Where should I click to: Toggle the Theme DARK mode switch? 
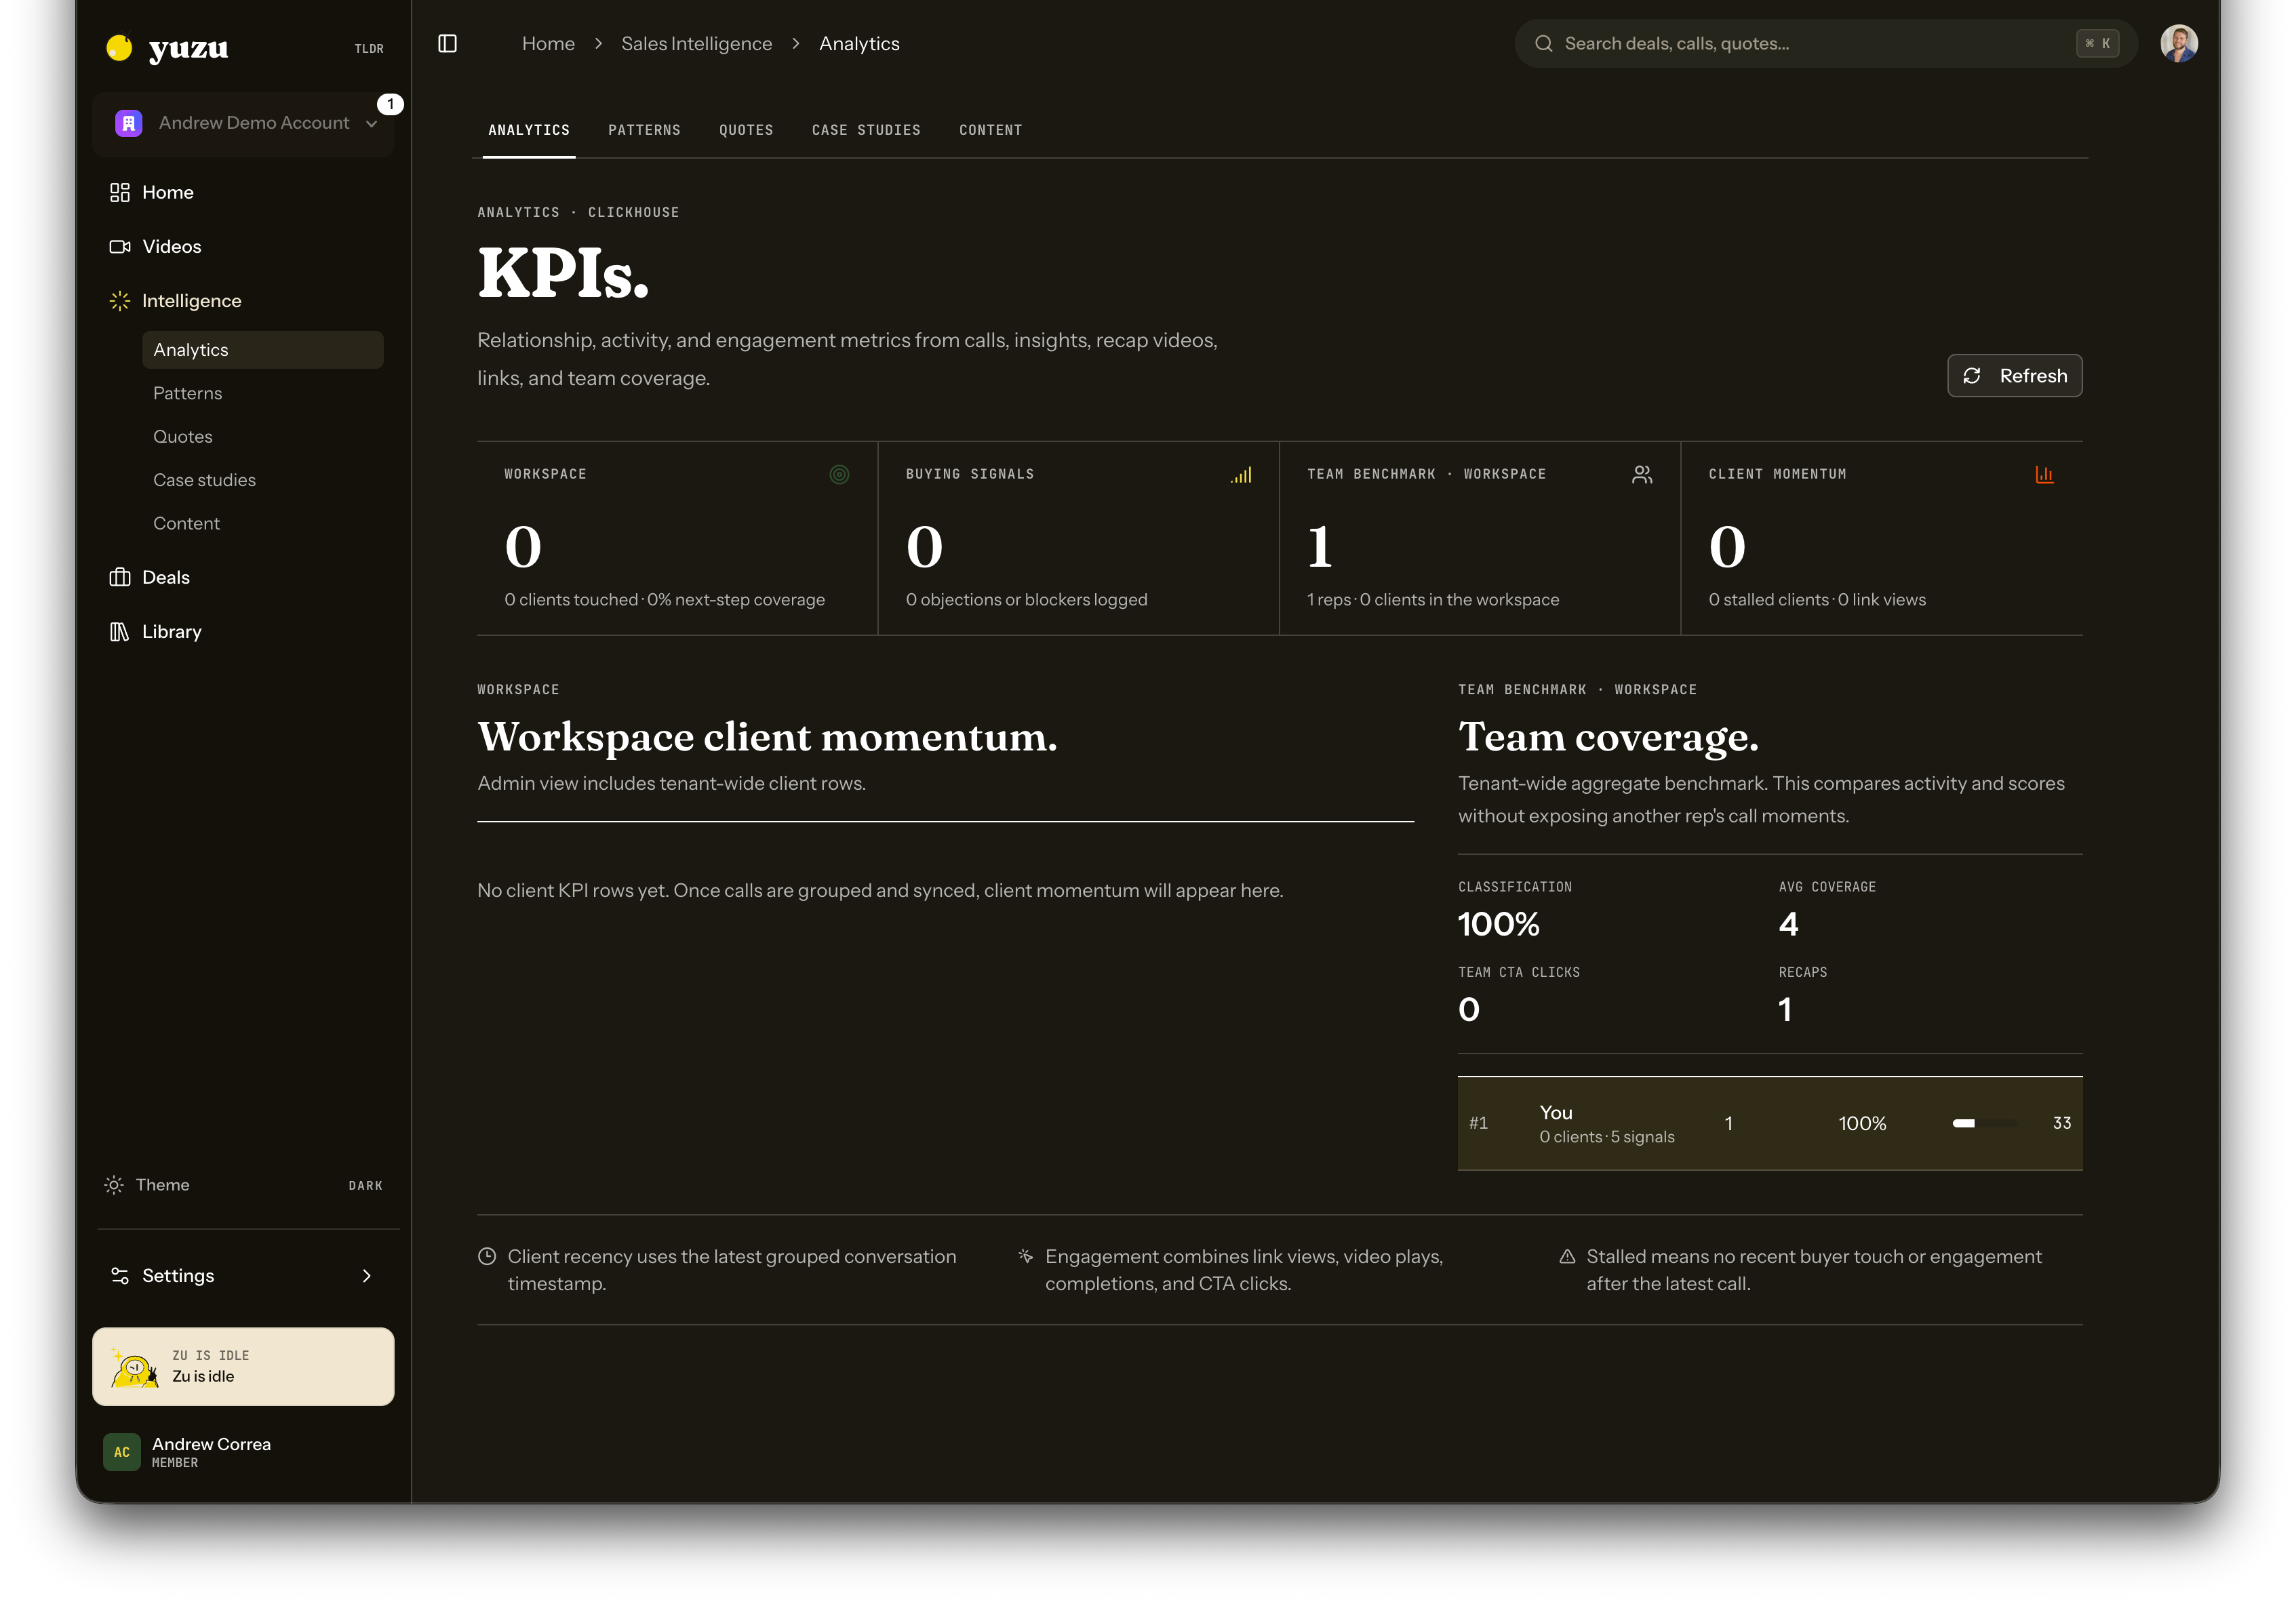pos(365,1185)
